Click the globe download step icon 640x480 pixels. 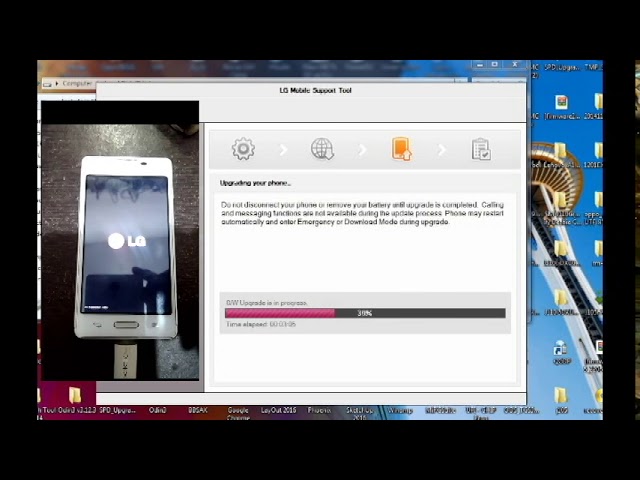(x=322, y=149)
